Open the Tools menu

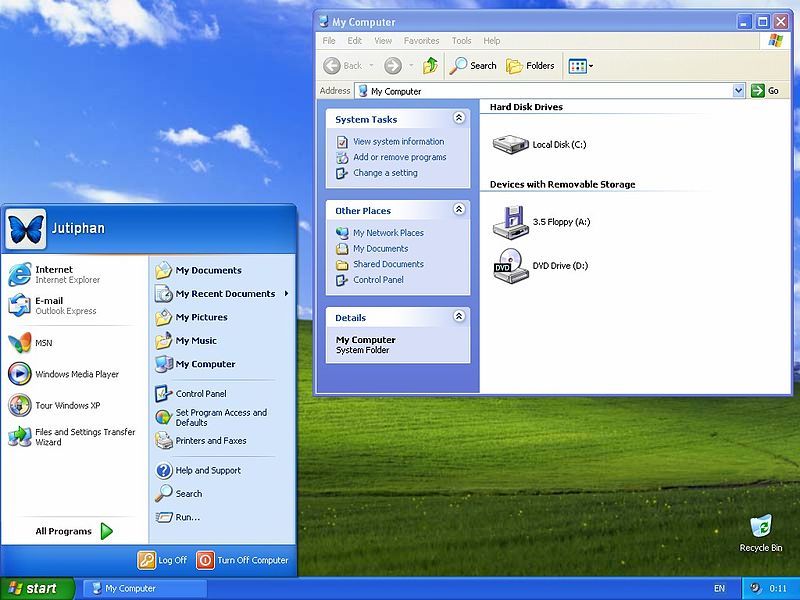pyautogui.click(x=461, y=41)
